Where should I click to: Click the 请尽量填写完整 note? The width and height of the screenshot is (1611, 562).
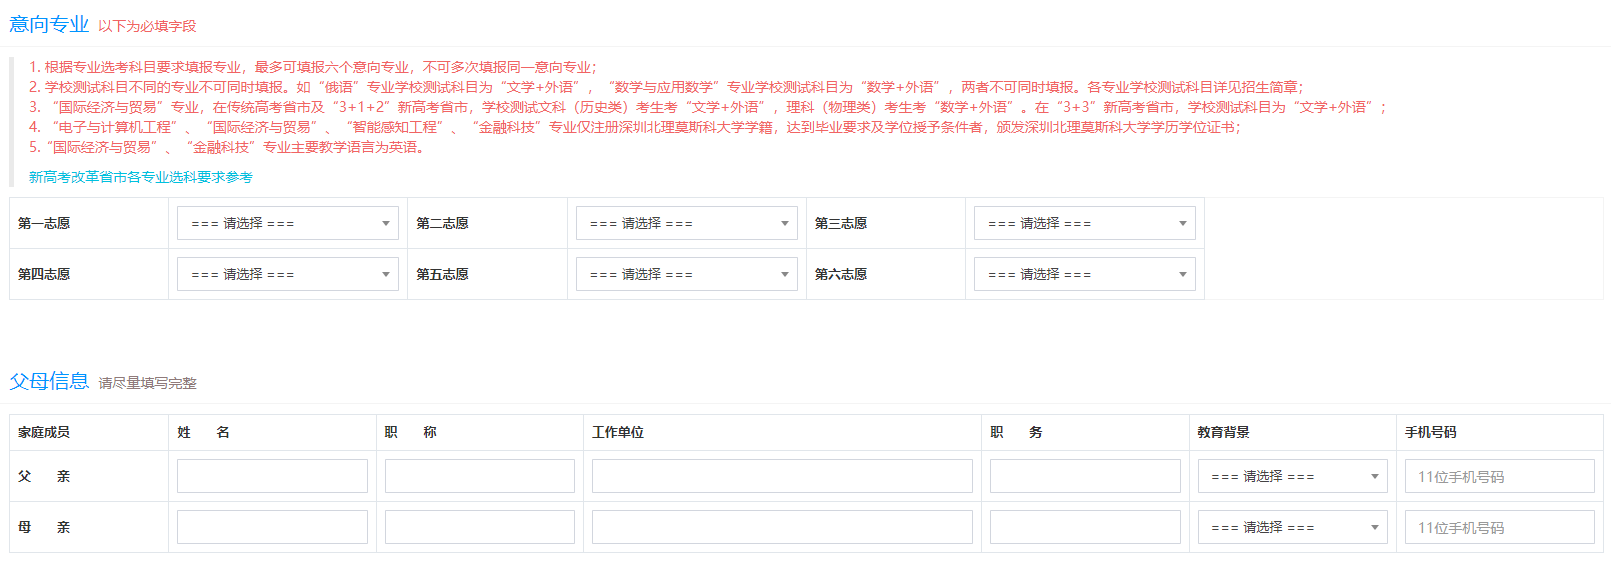click(147, 383)
